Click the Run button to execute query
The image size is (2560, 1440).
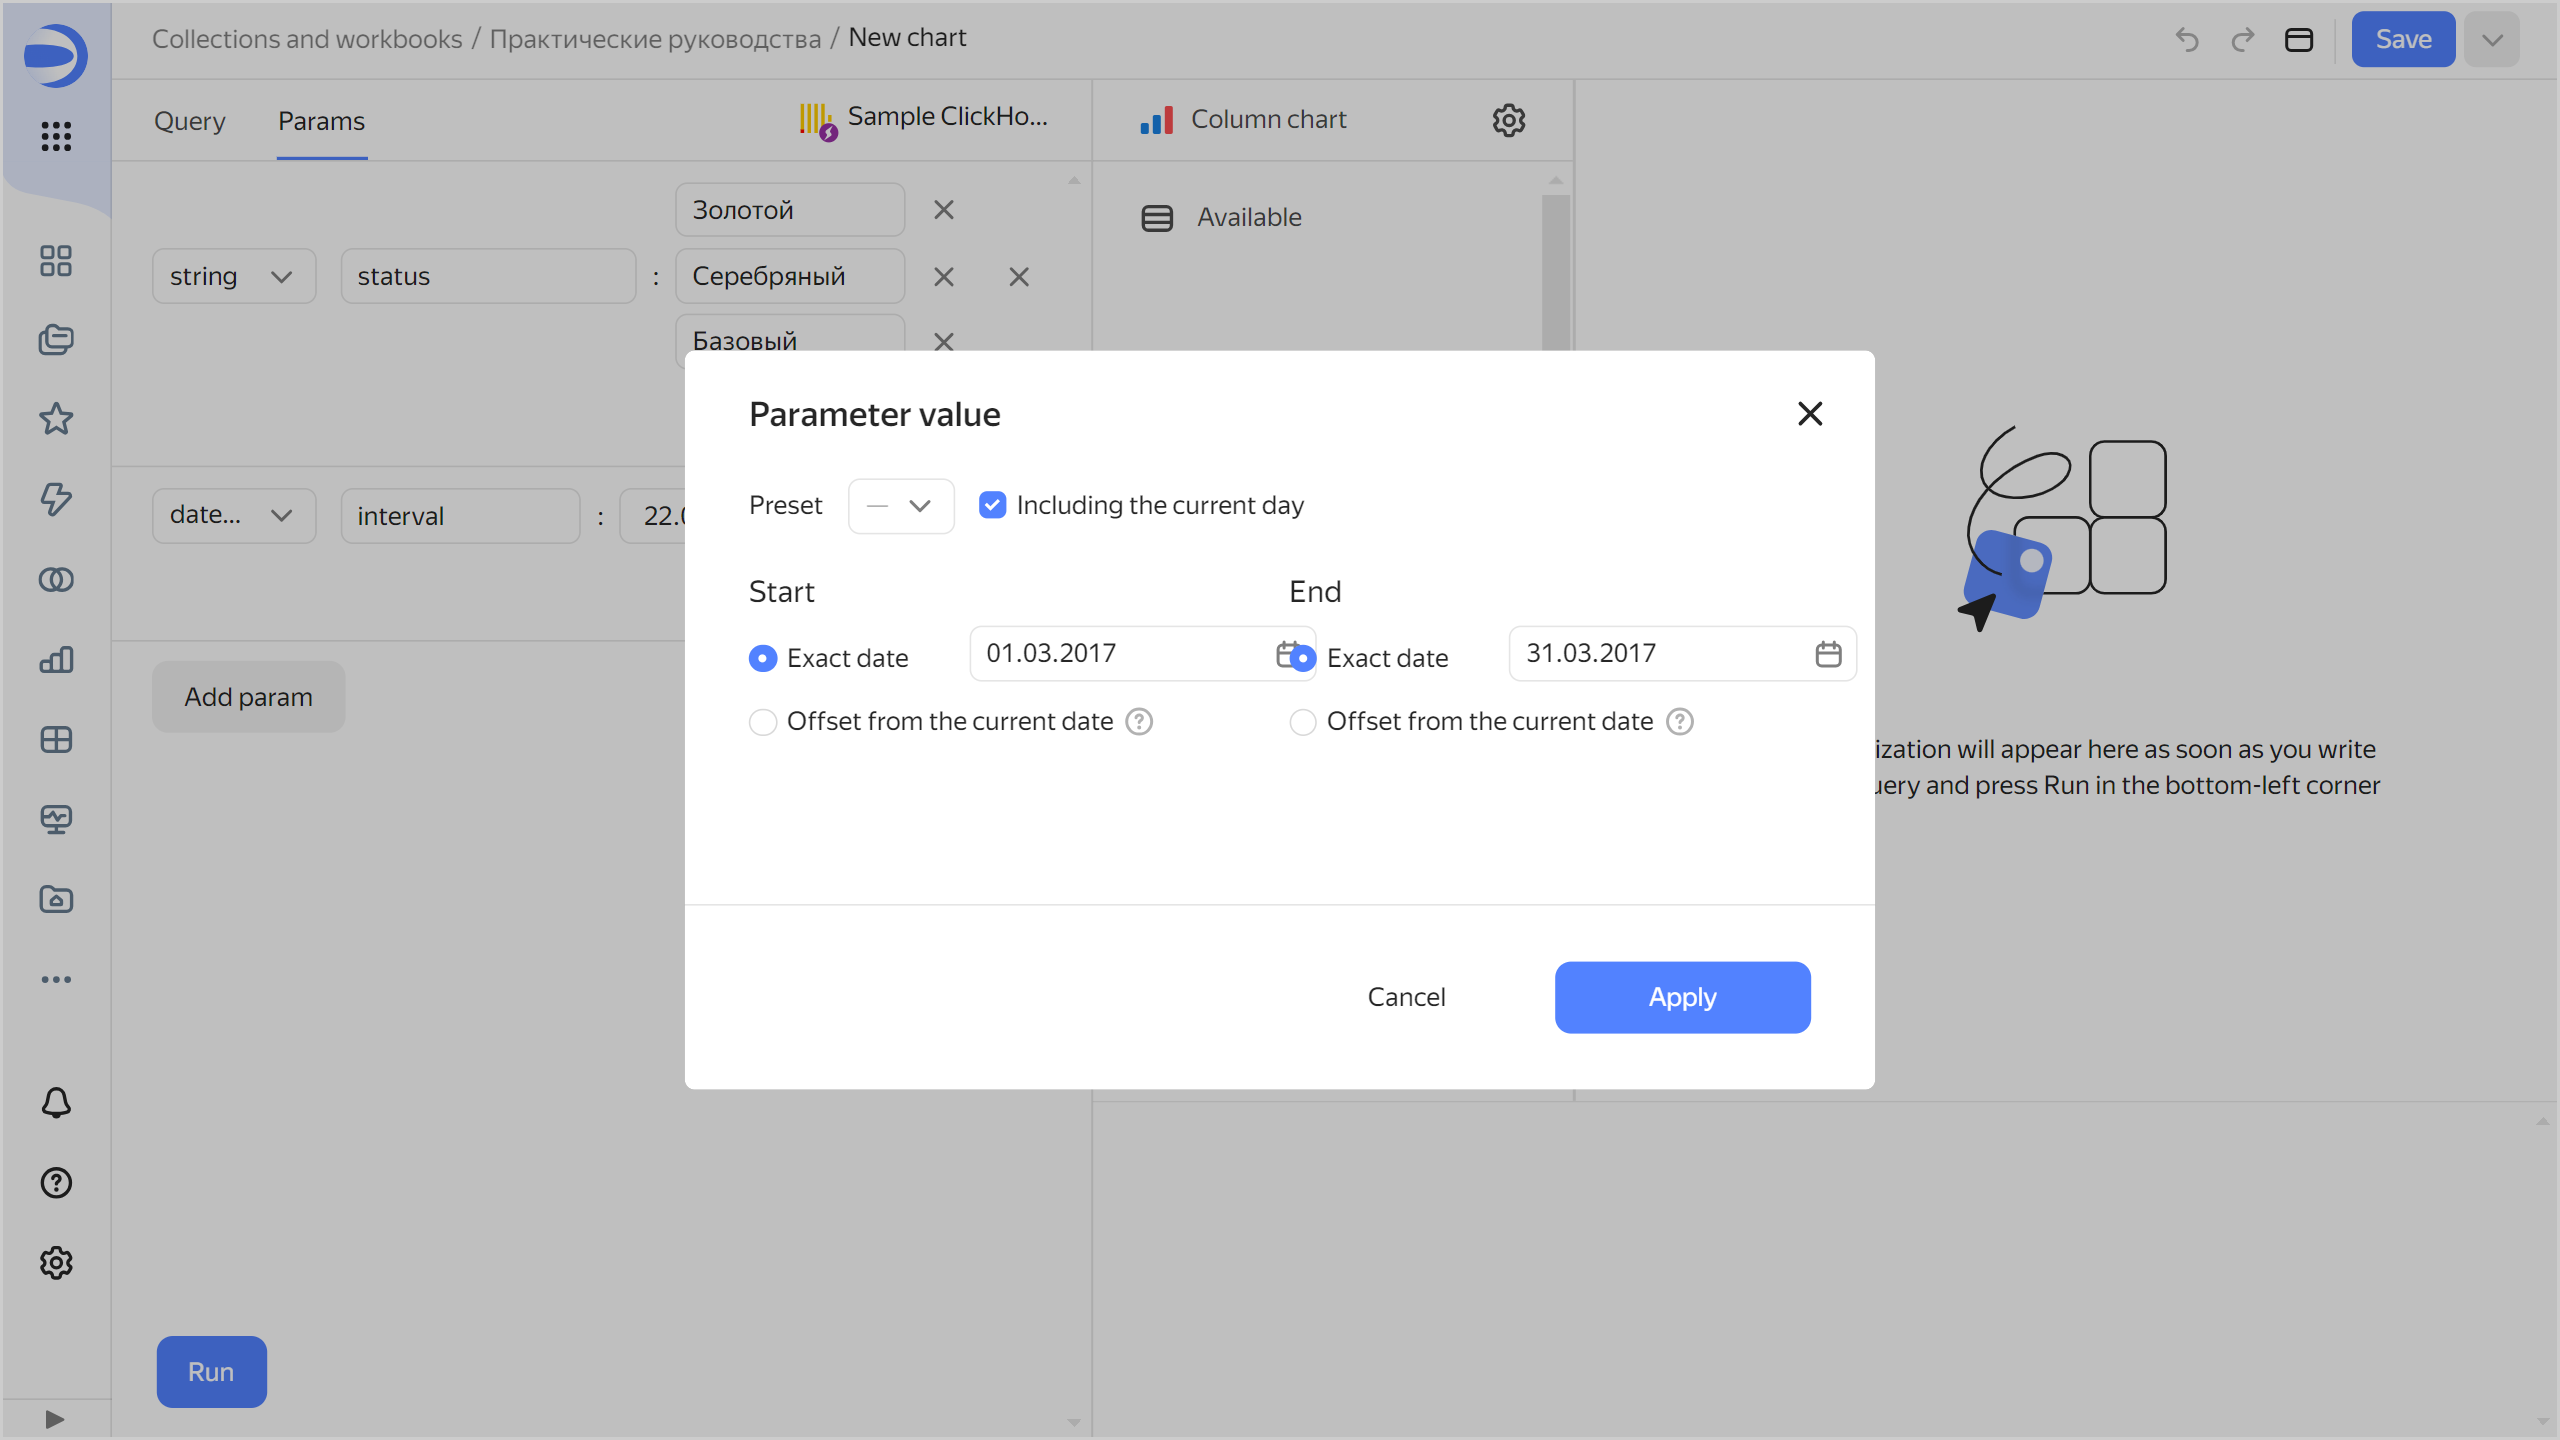pyautogui.click(x=211, y=1371)
